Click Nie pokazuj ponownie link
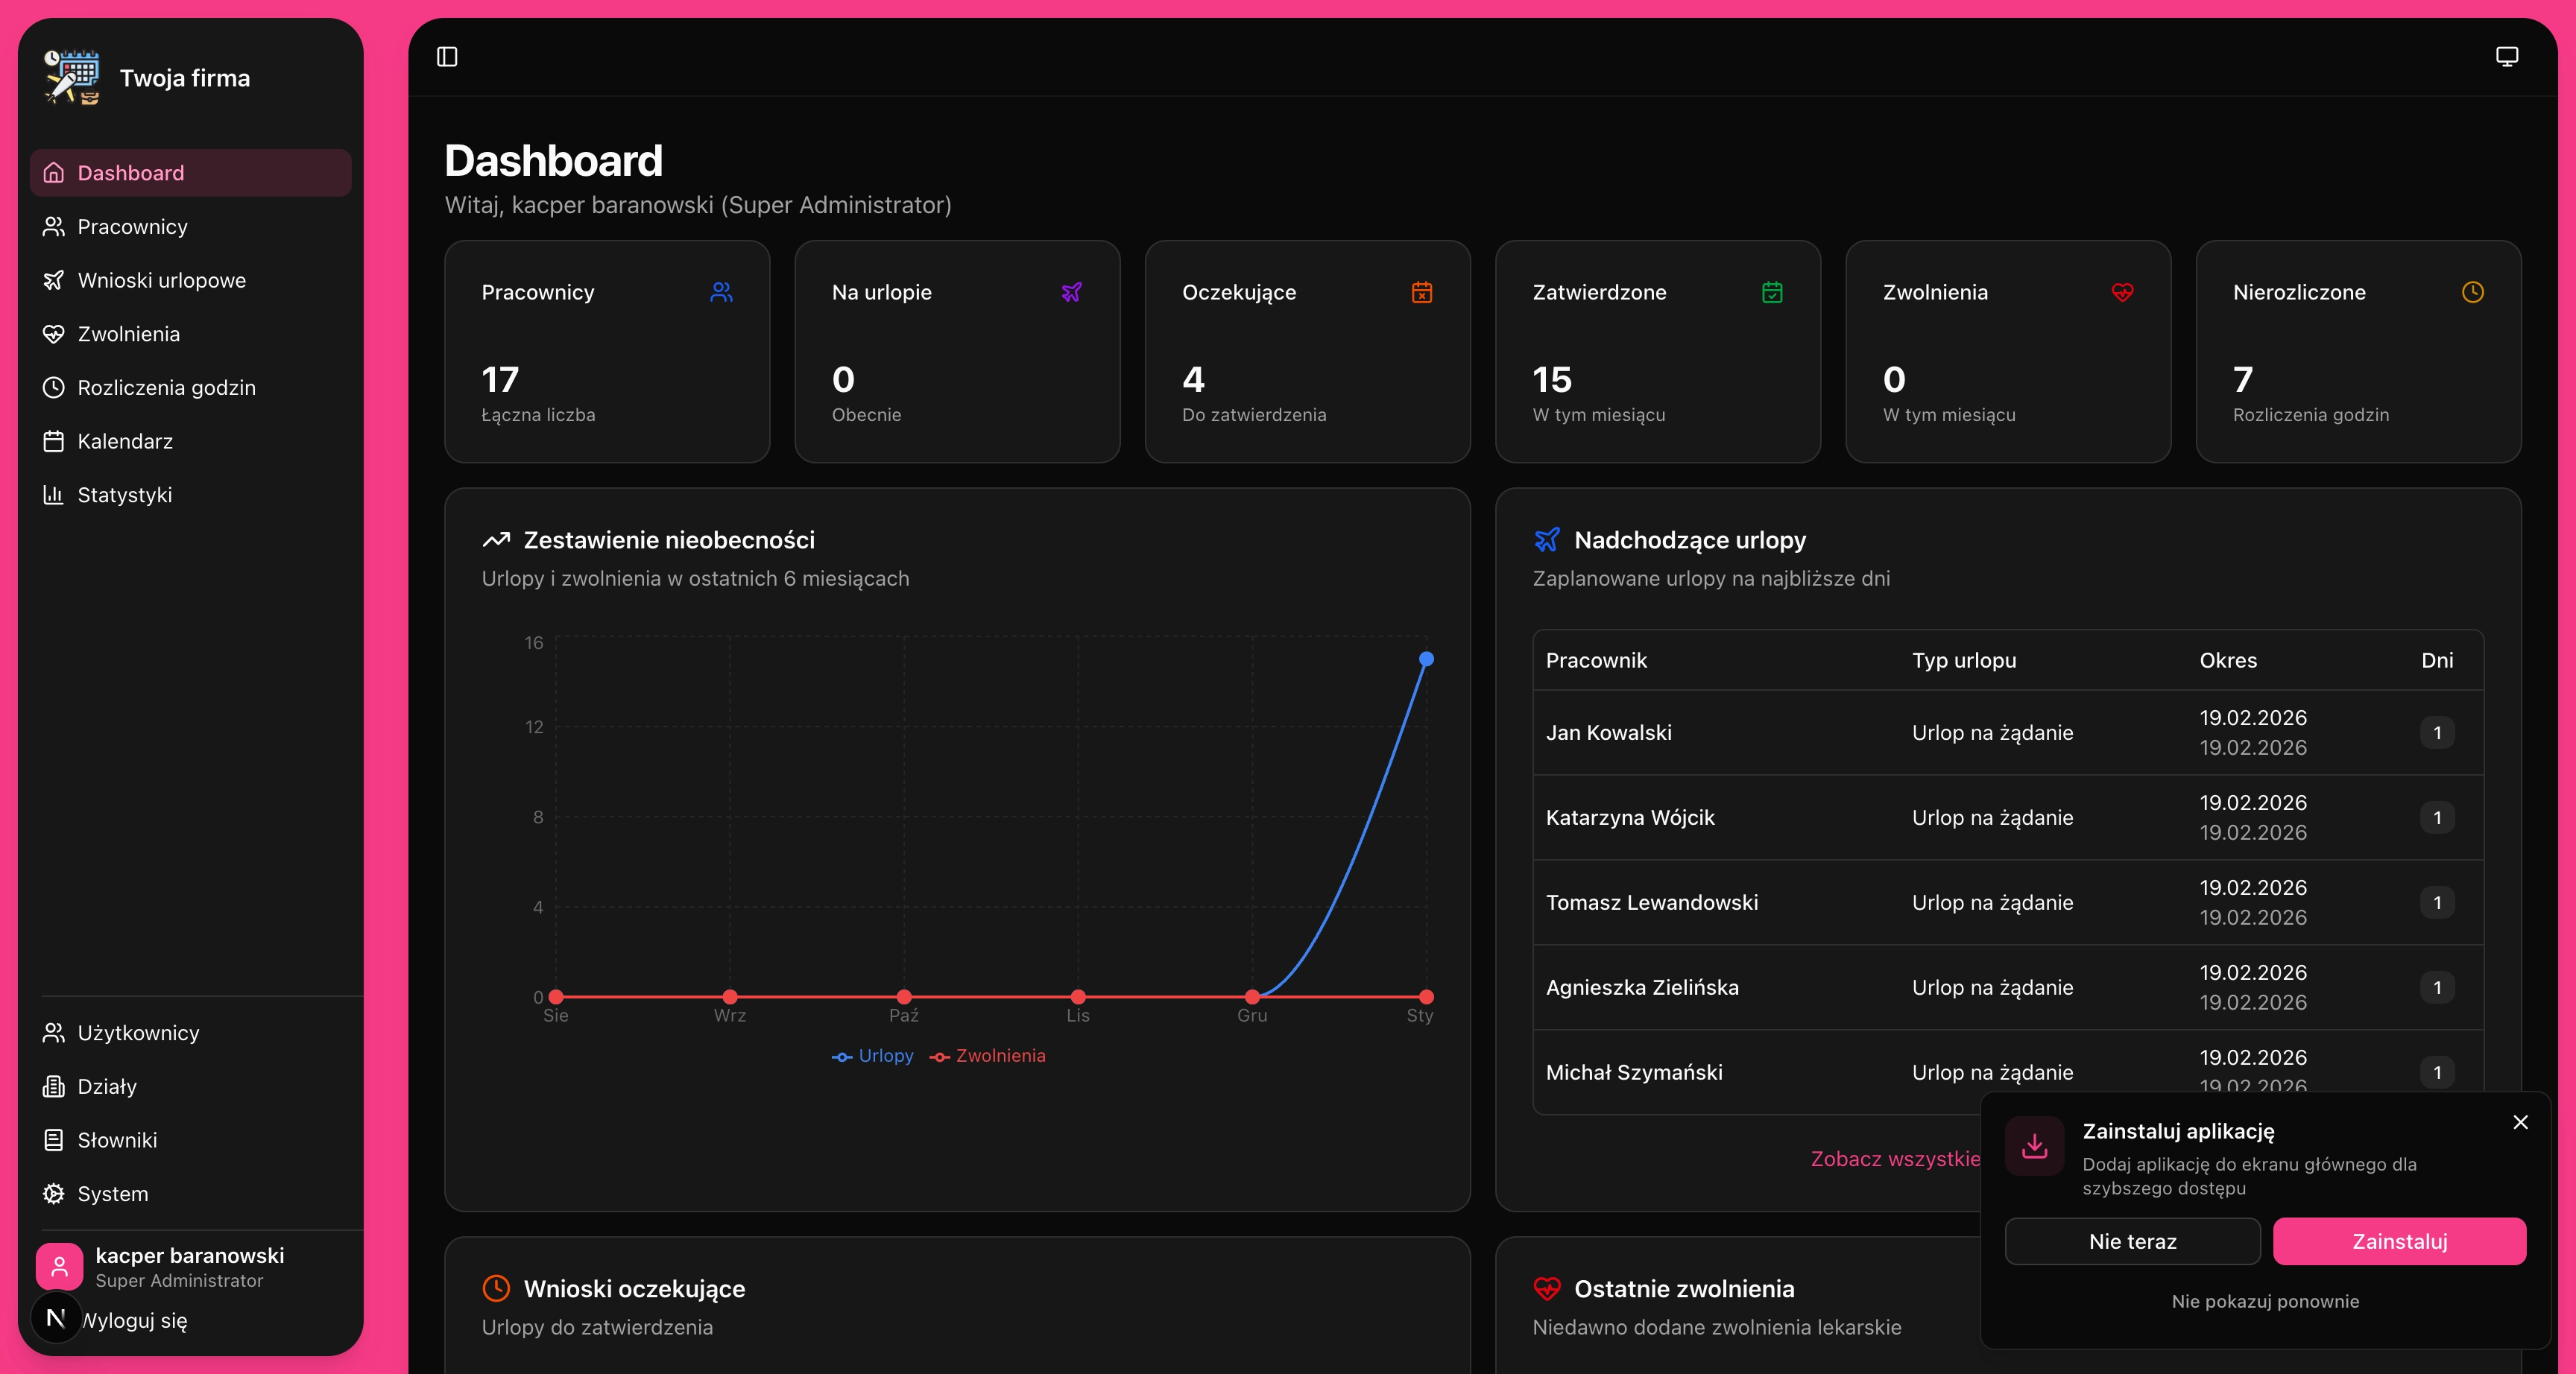The height and width of the screenshot is (1374, 2576). [x=2265, y=1301]
